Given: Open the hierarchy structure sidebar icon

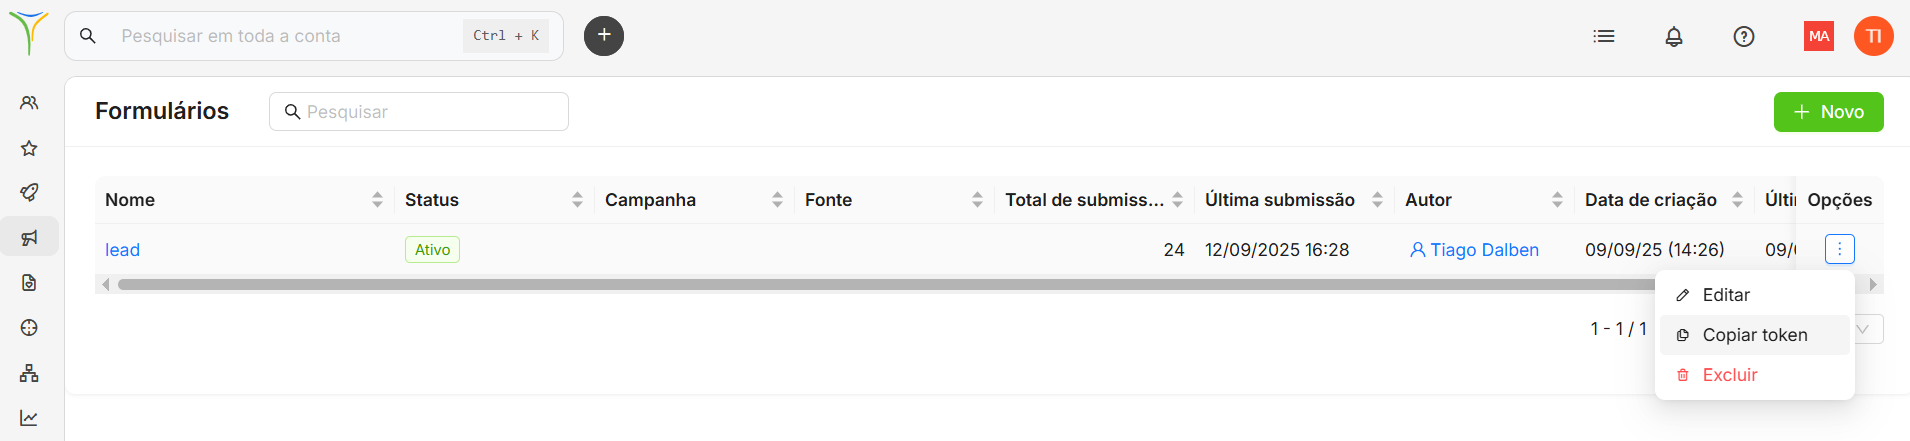Looking at the screenshot, I should 29,373.
